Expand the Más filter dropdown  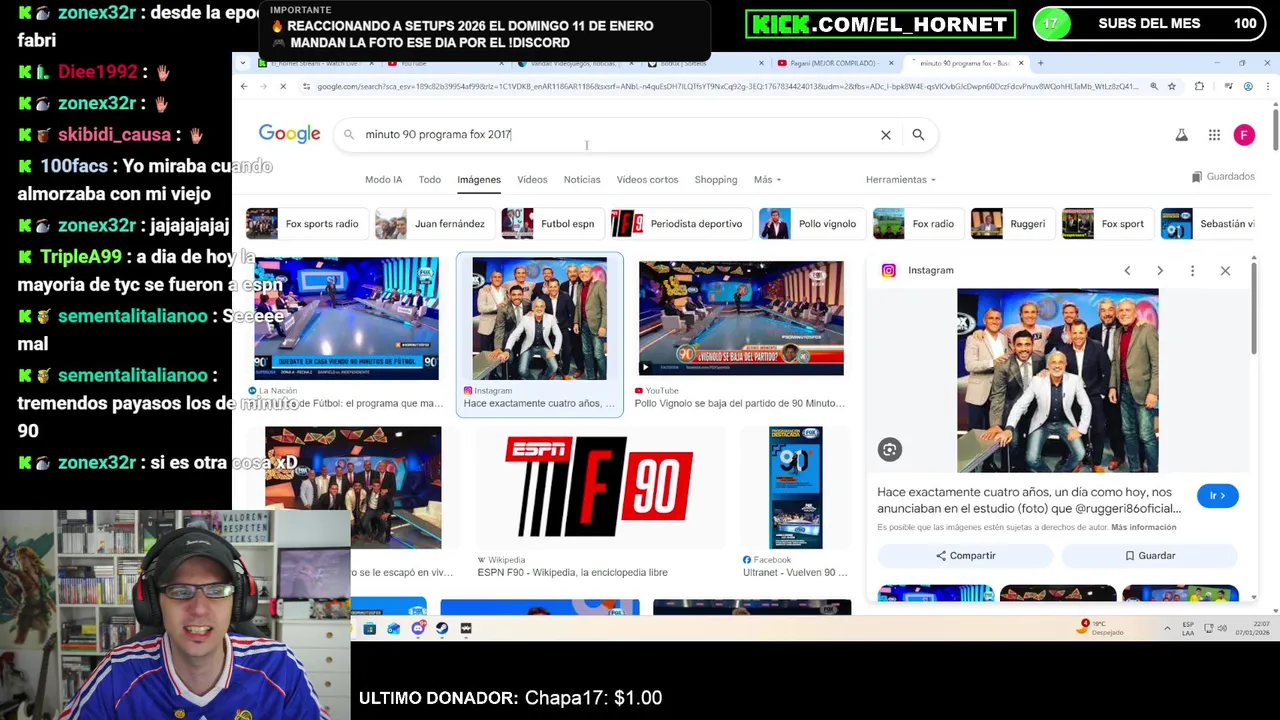coord(767,180)
